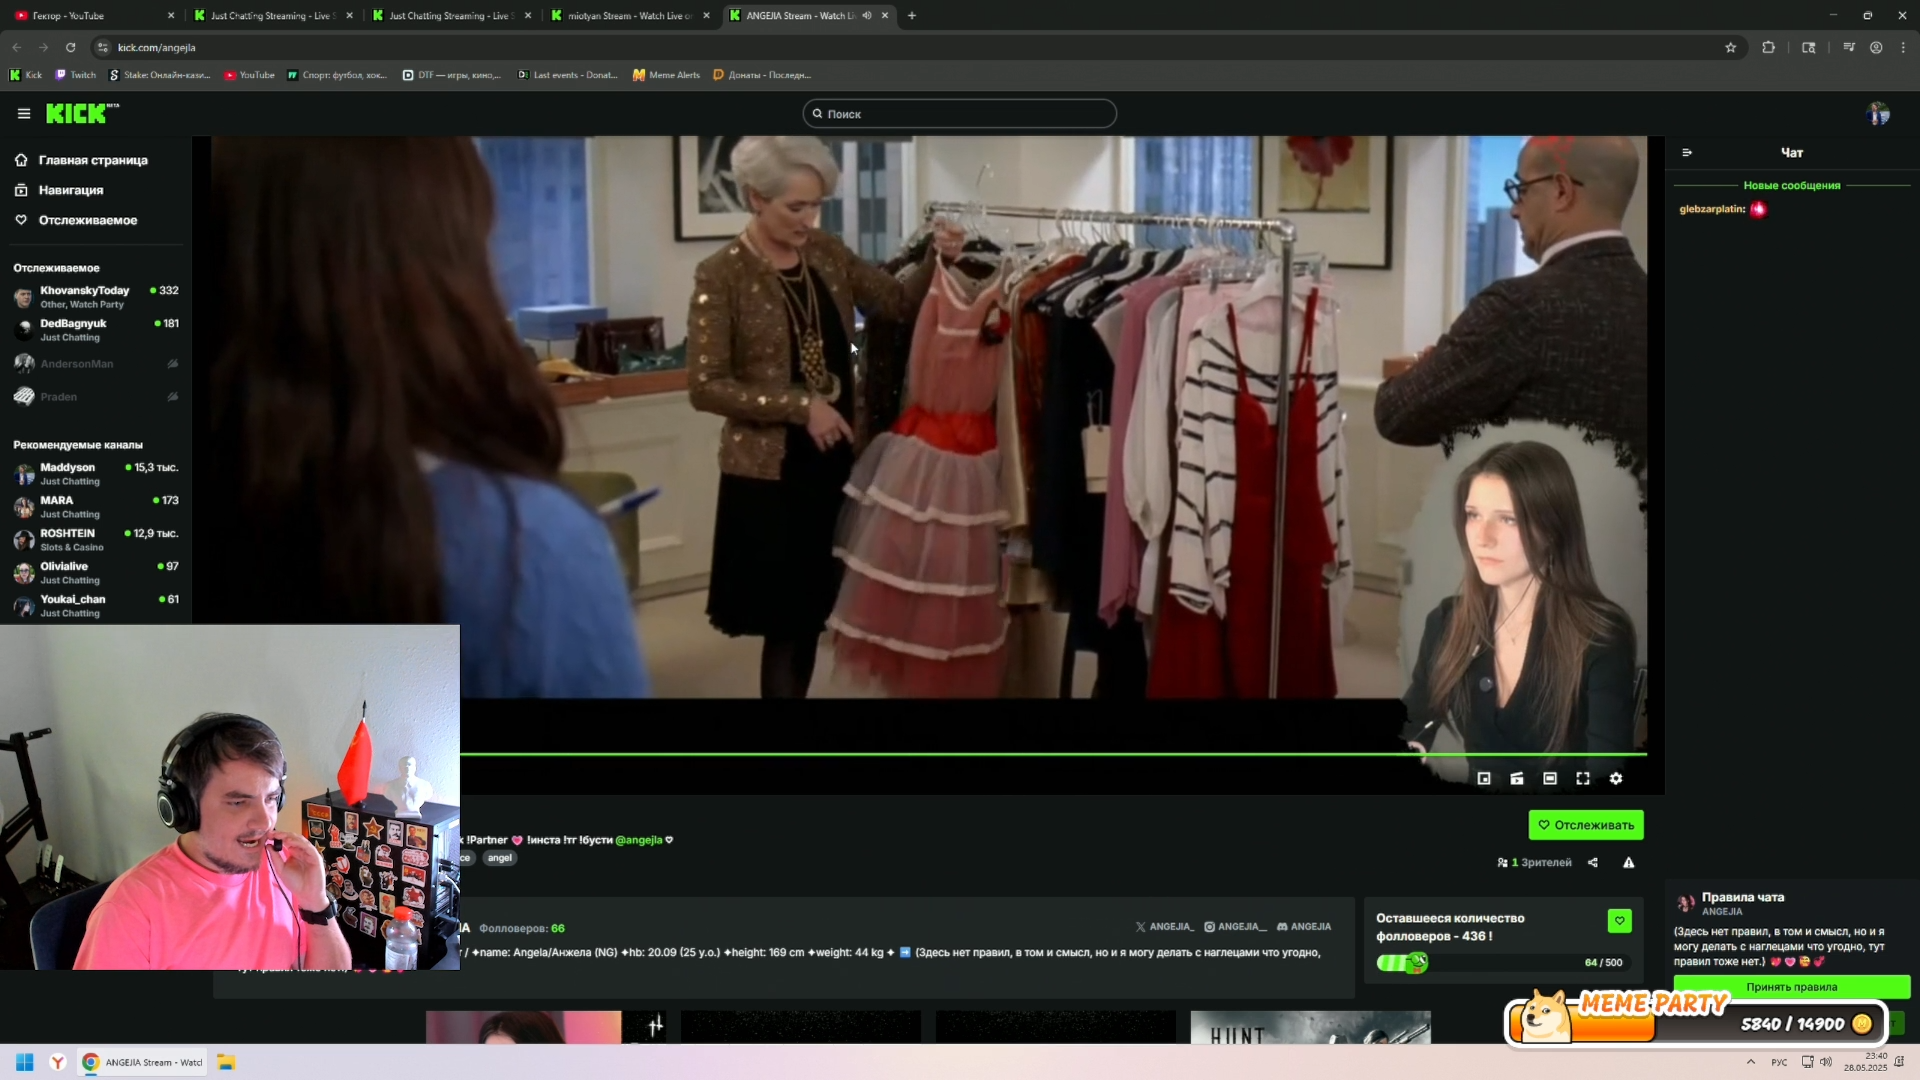
Task: Open AndersonMan offline channel
Action: tap(96, 364)
